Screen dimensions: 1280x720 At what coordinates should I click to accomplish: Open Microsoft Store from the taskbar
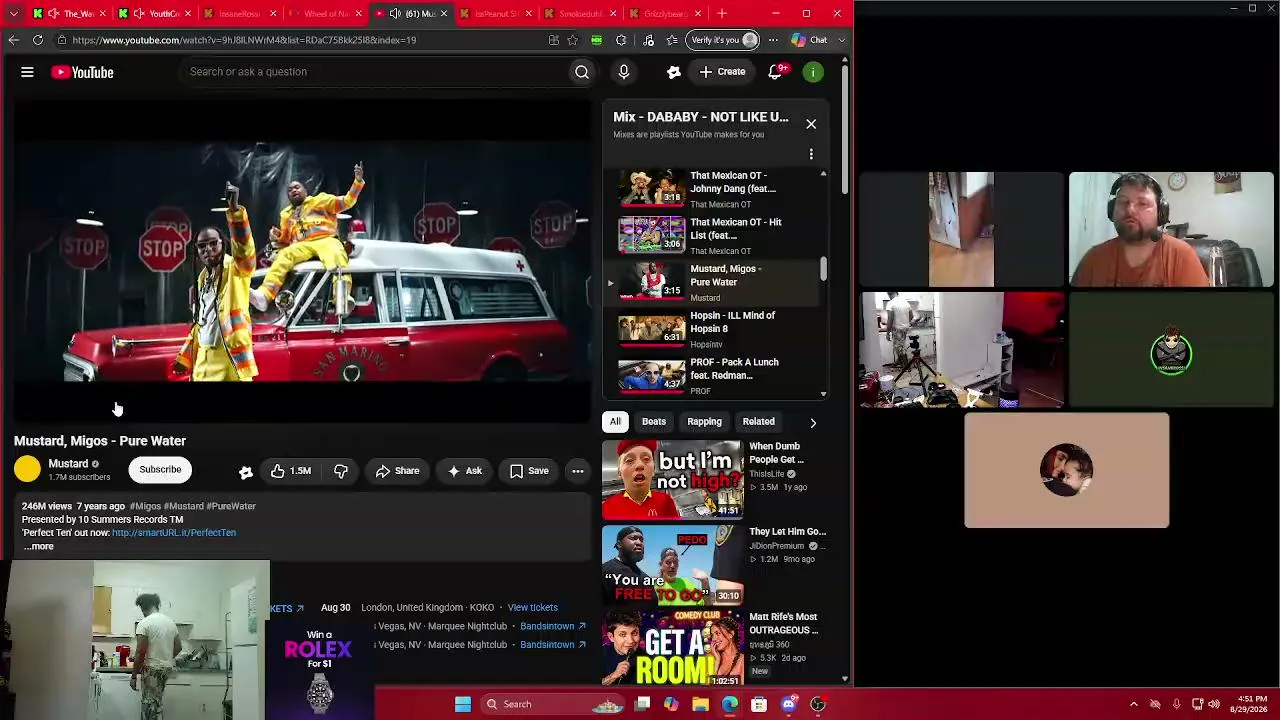(x=759, y=704)
